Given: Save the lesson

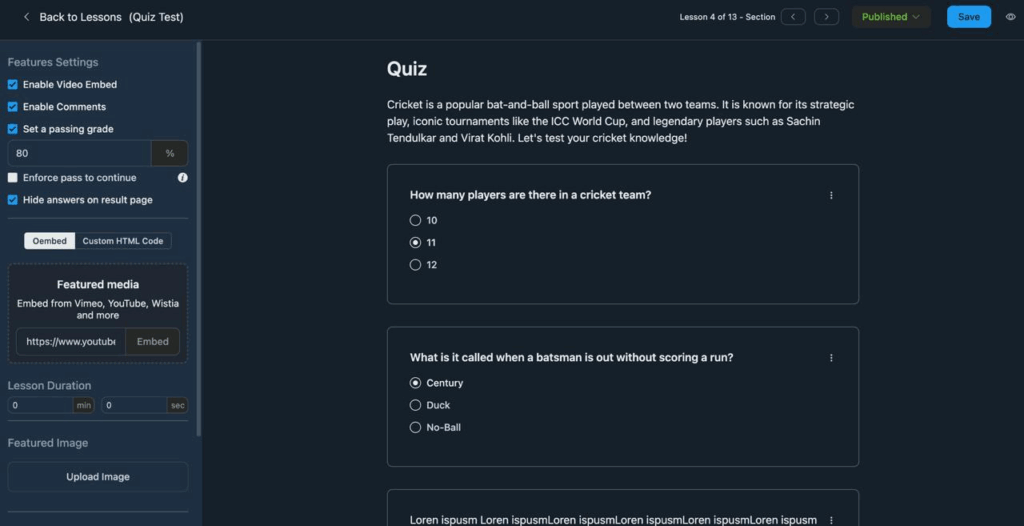Looking at the screenshot, I should click(x=968, y=17).
